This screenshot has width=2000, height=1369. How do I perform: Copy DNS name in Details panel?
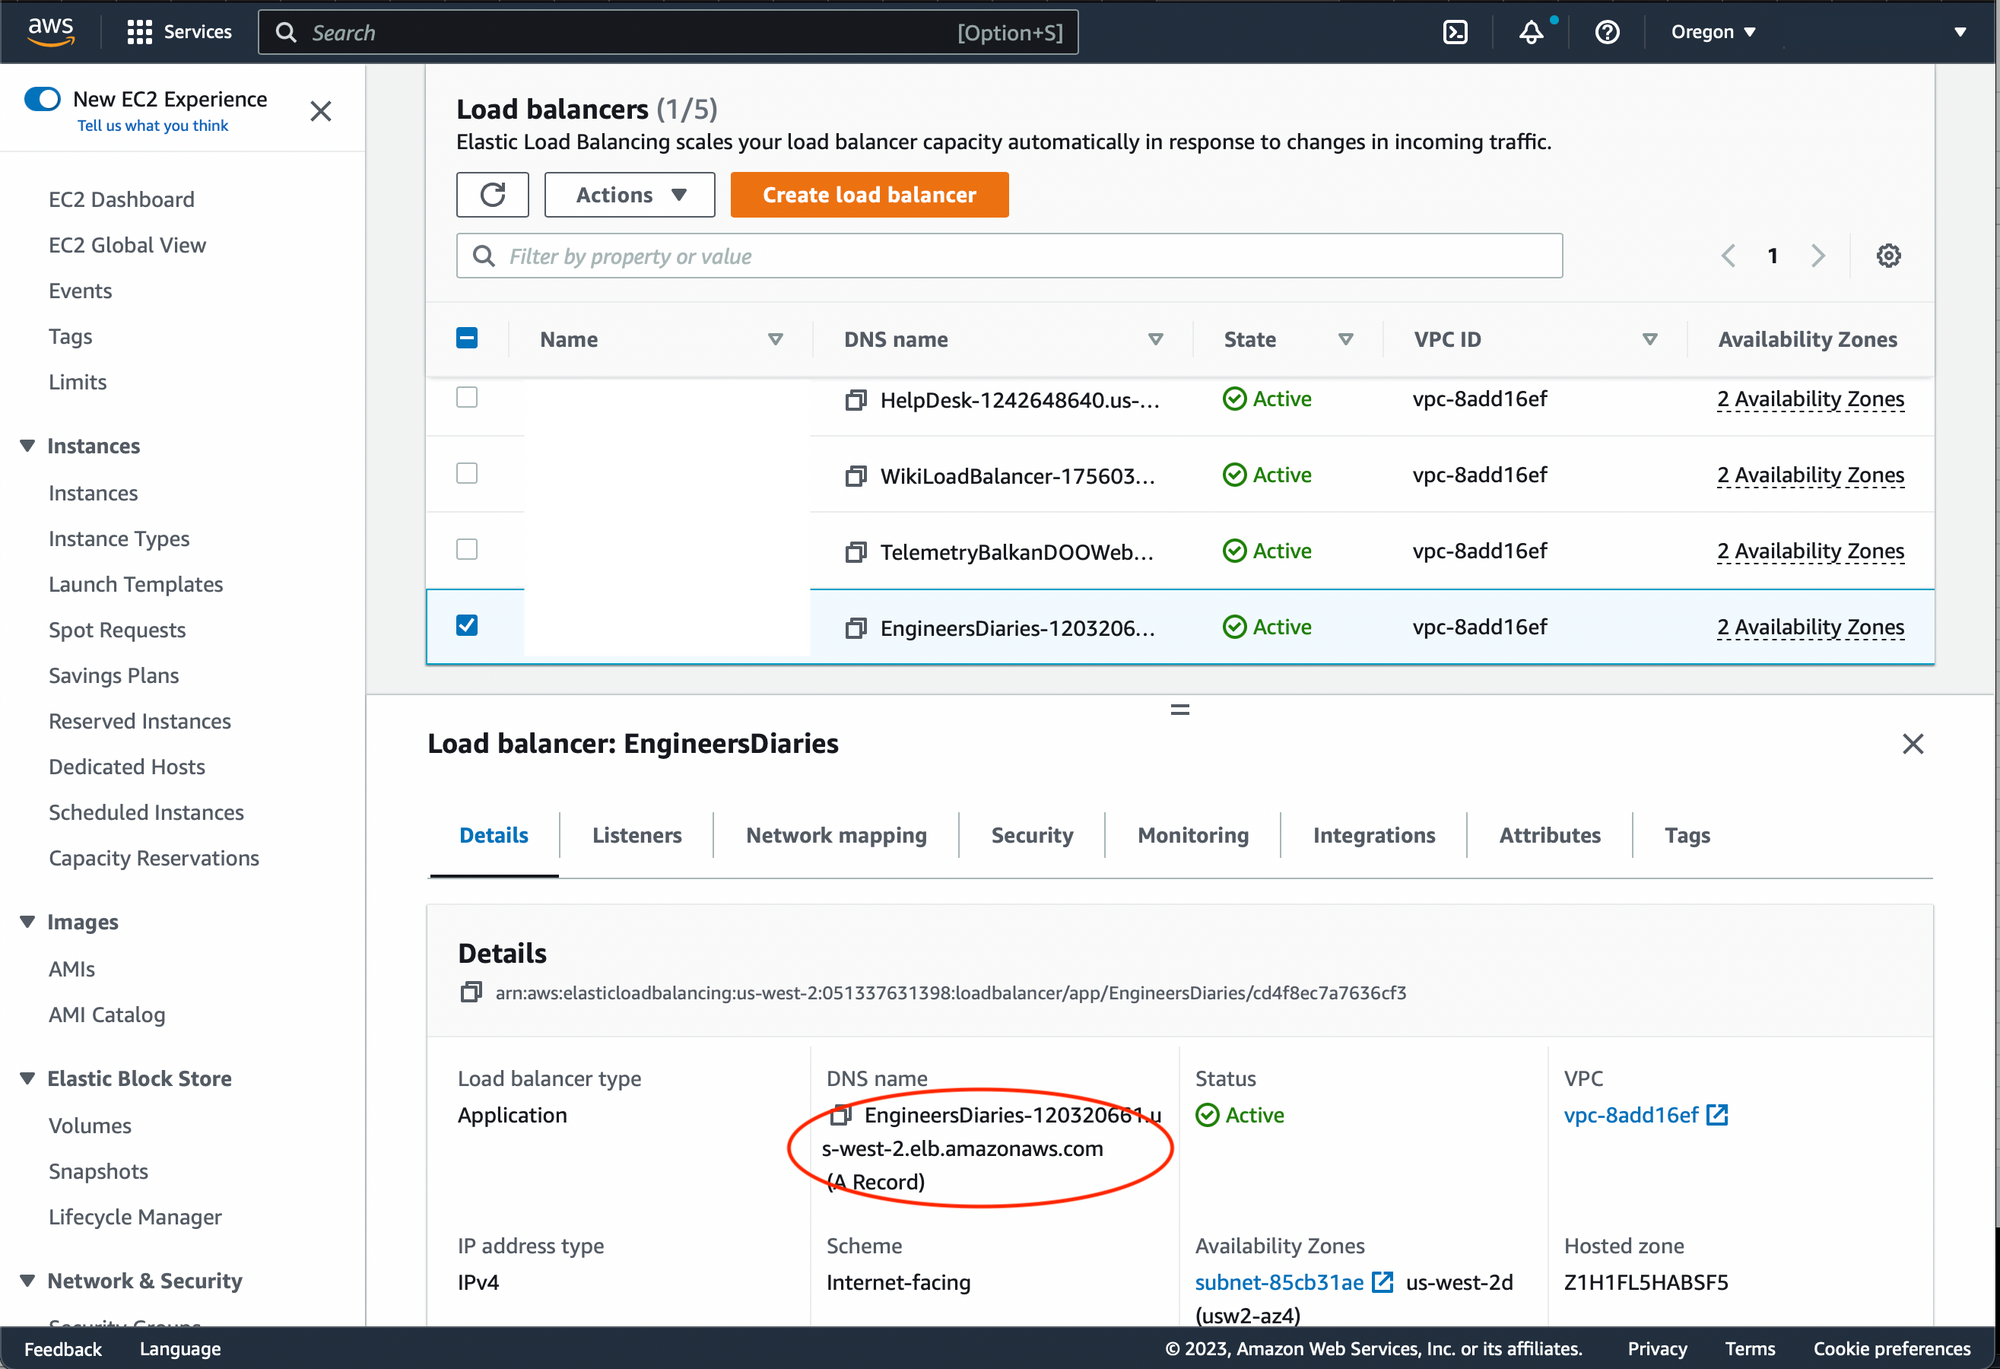(842, 1114)
